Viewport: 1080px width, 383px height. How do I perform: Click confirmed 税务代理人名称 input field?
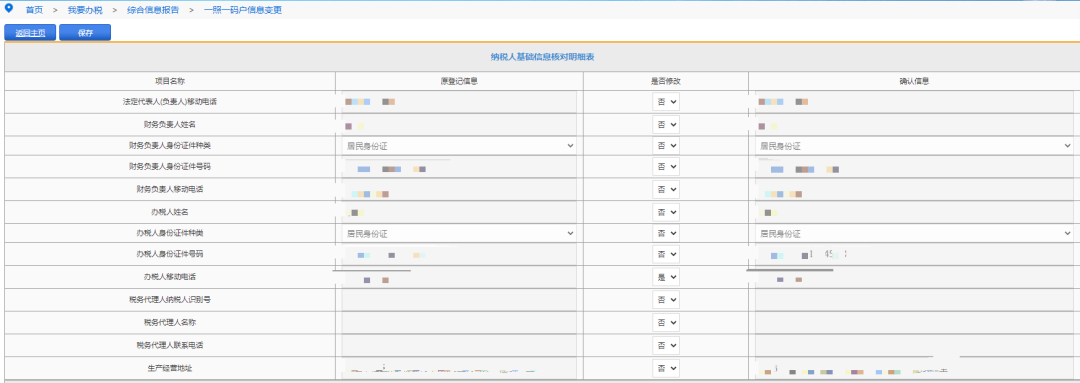914,322
